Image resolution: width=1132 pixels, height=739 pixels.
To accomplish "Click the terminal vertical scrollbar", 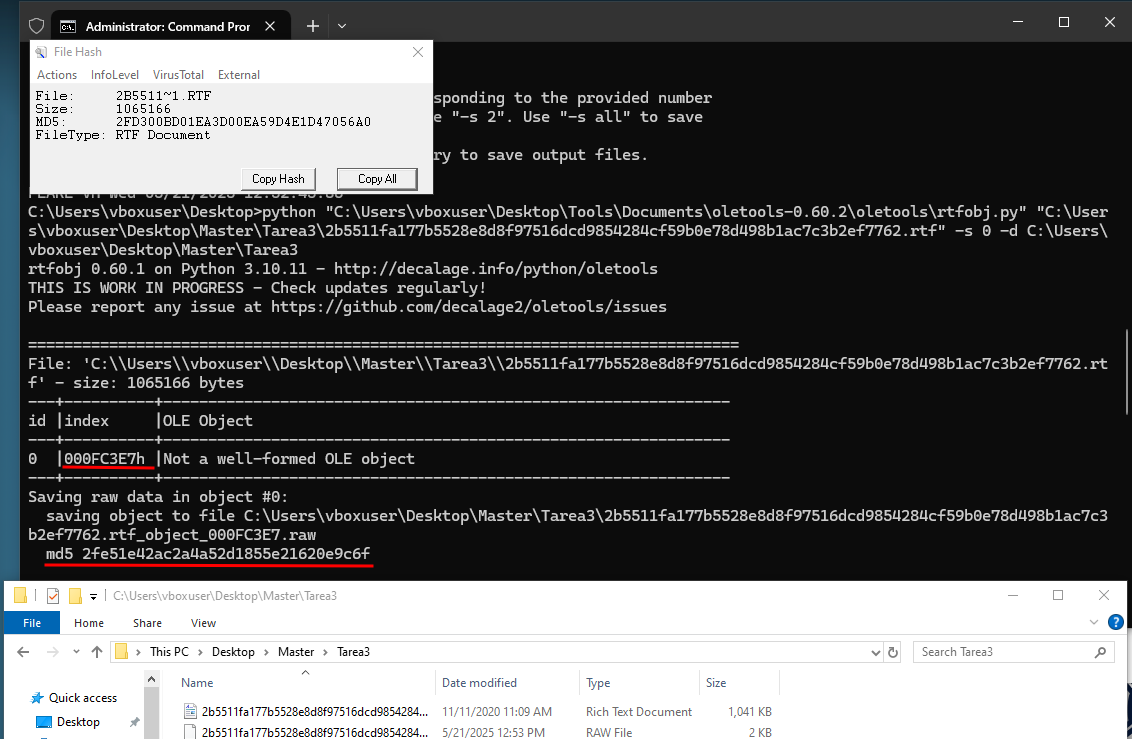I will click(1128, 372).
